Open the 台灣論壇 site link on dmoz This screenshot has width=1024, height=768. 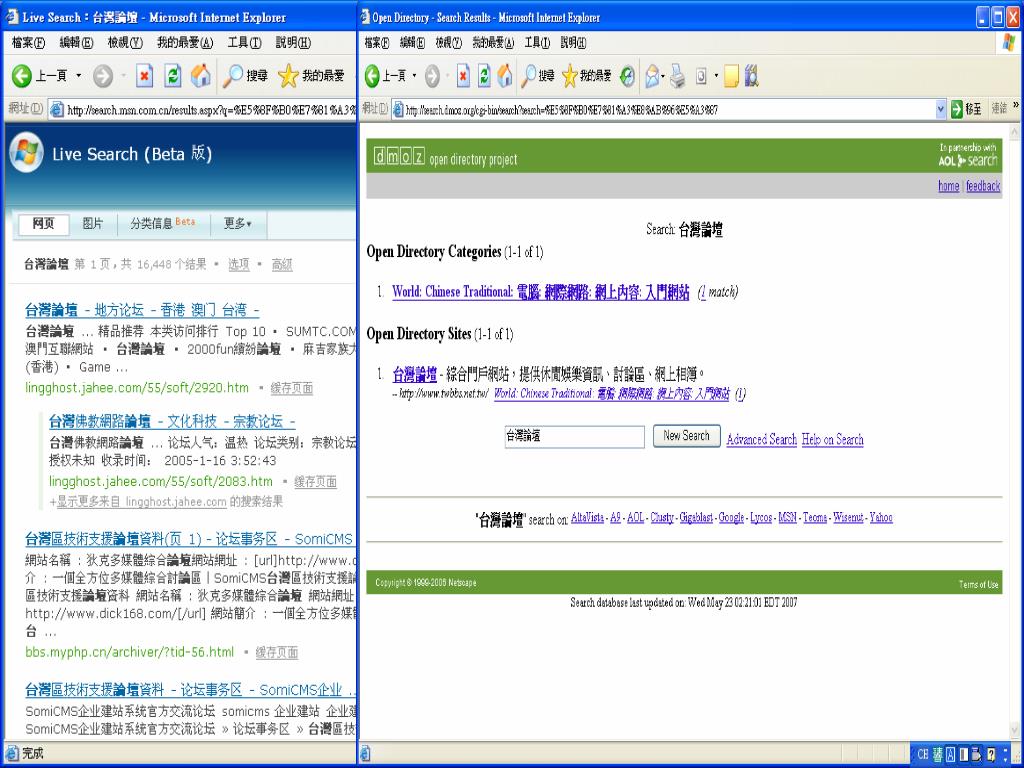[415, 375]
